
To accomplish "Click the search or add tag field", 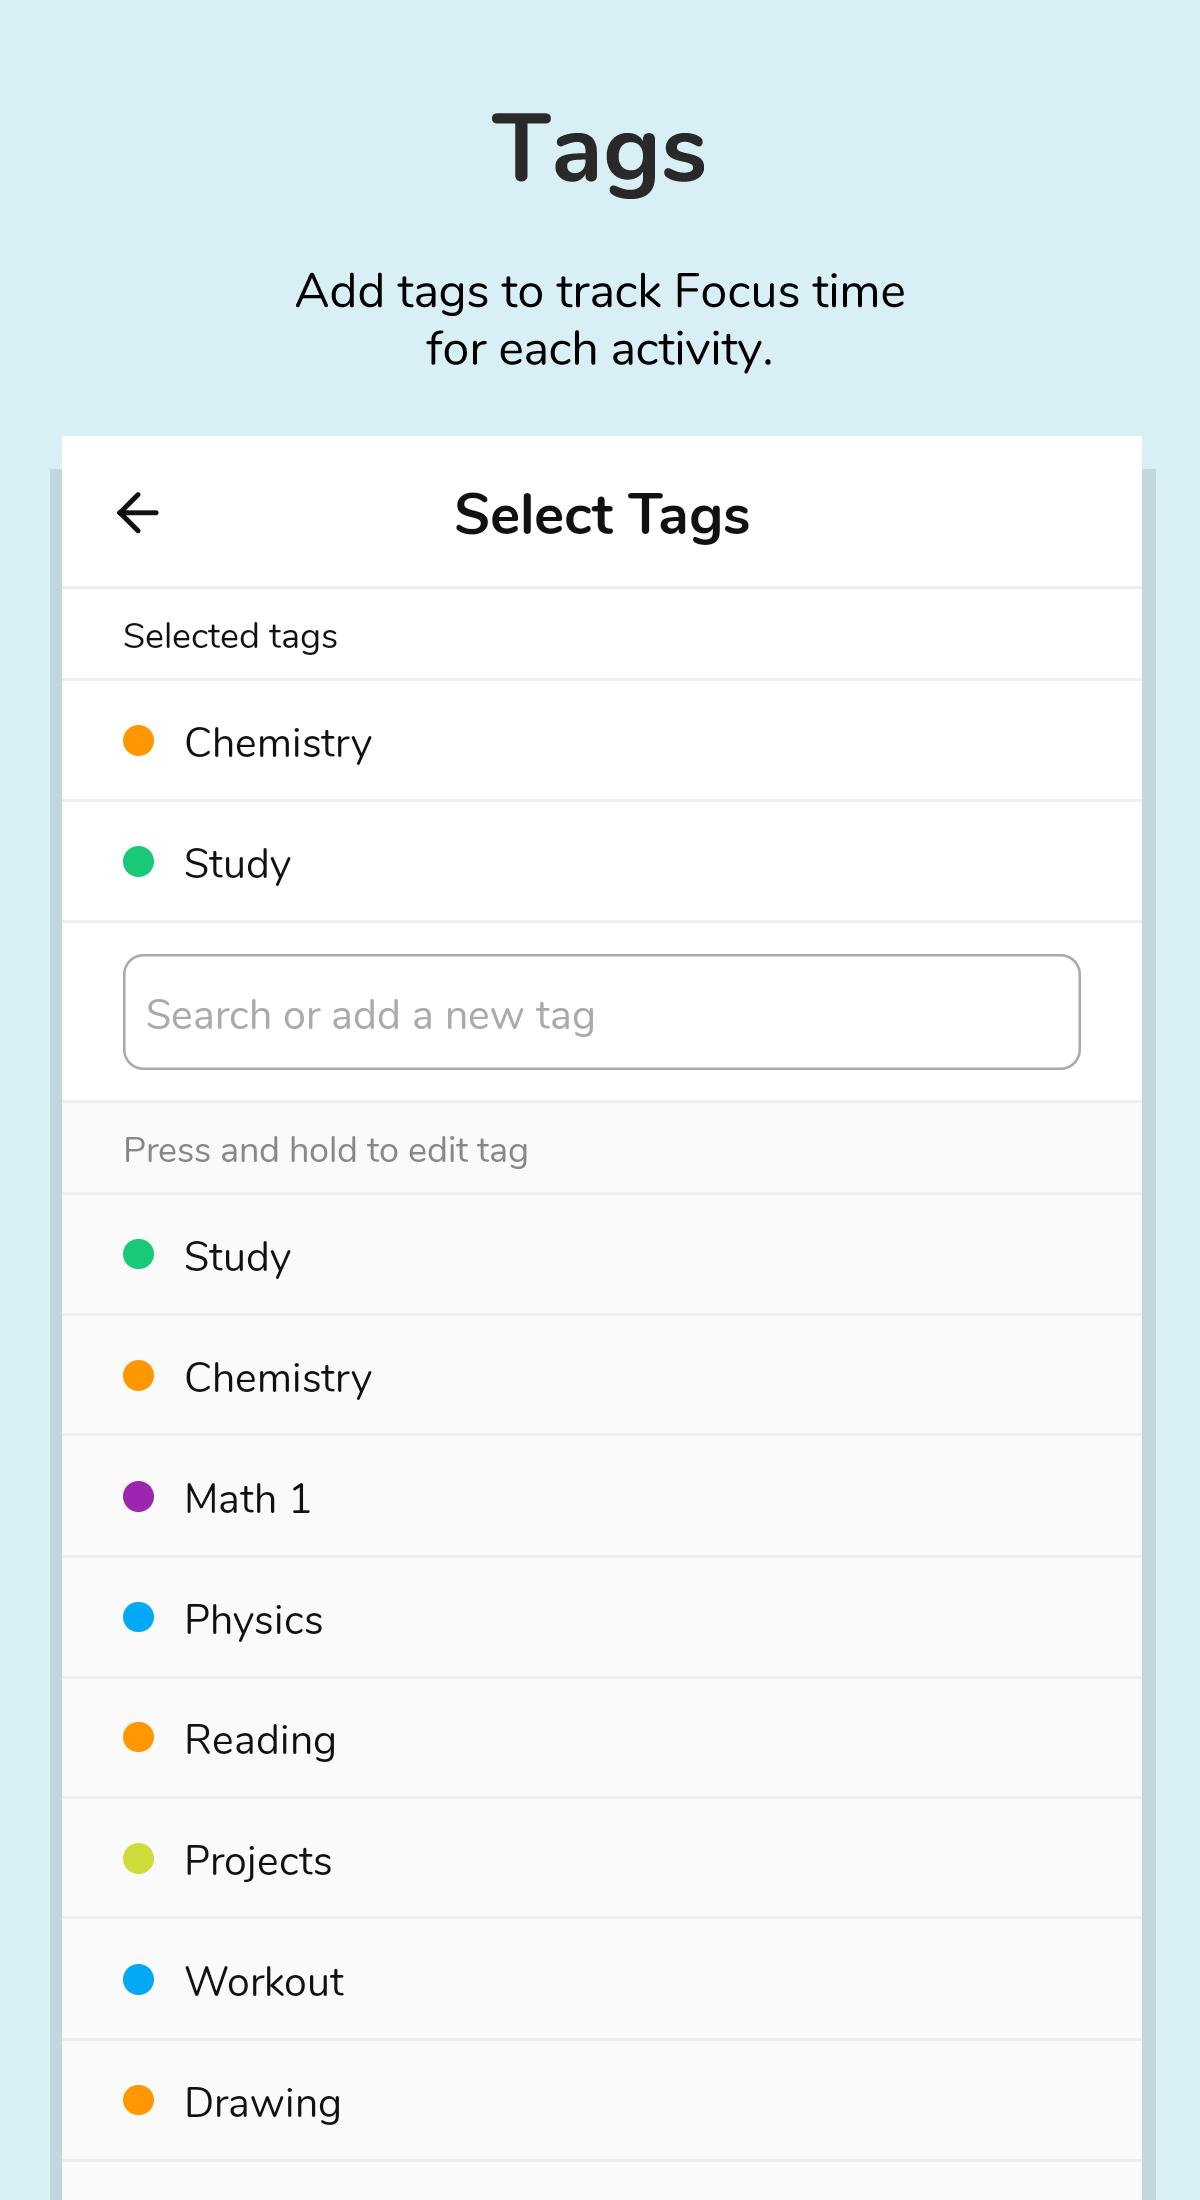I will point(601,1012).
